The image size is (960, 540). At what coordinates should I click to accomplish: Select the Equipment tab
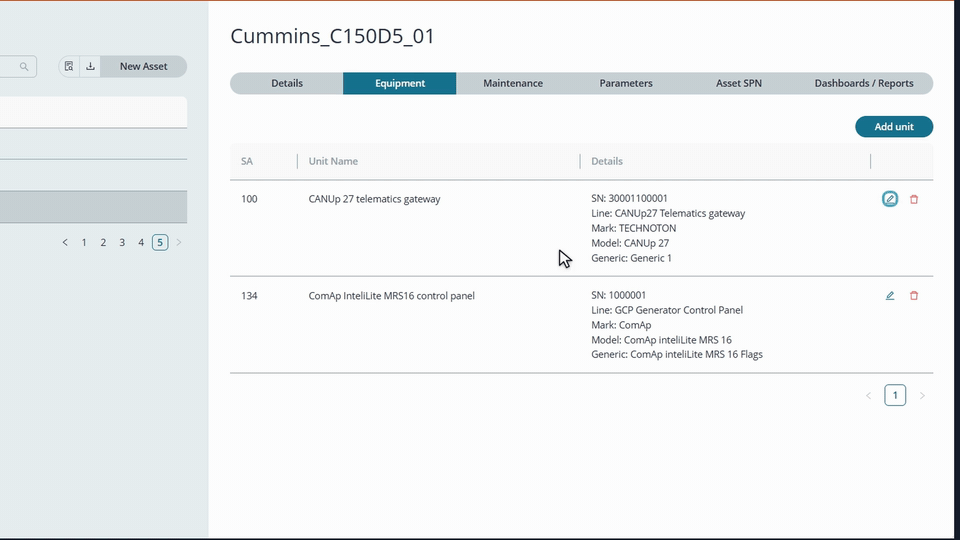coord(400,83)
